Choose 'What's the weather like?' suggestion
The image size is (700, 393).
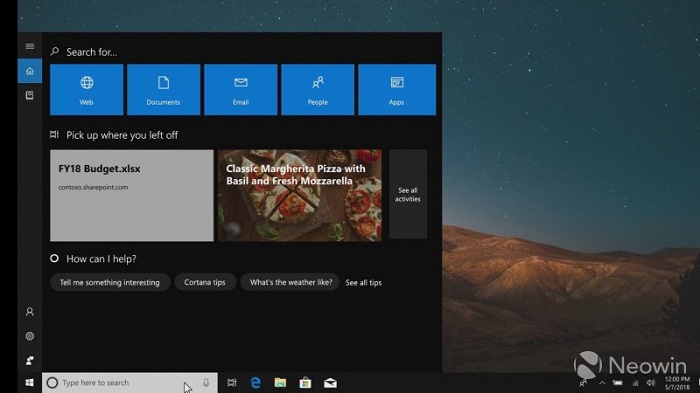[x=291, y=282]
